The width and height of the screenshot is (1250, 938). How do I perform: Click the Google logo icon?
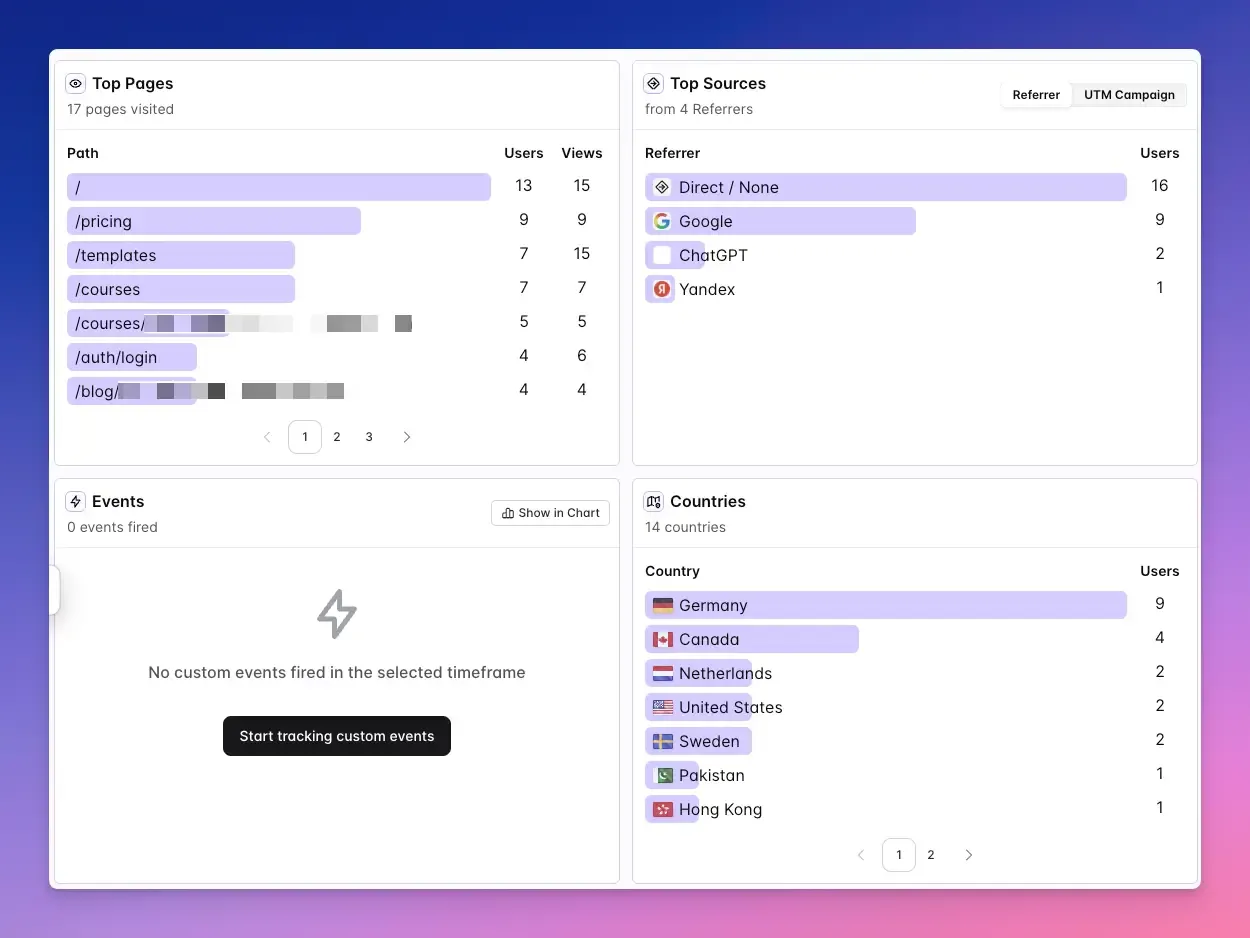662,222
